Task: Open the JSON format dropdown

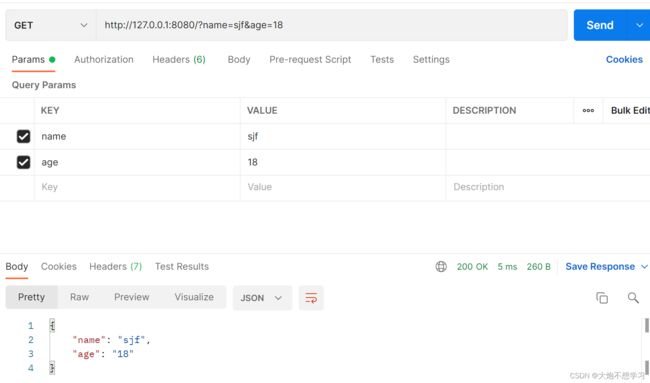Action: [262, 298]
